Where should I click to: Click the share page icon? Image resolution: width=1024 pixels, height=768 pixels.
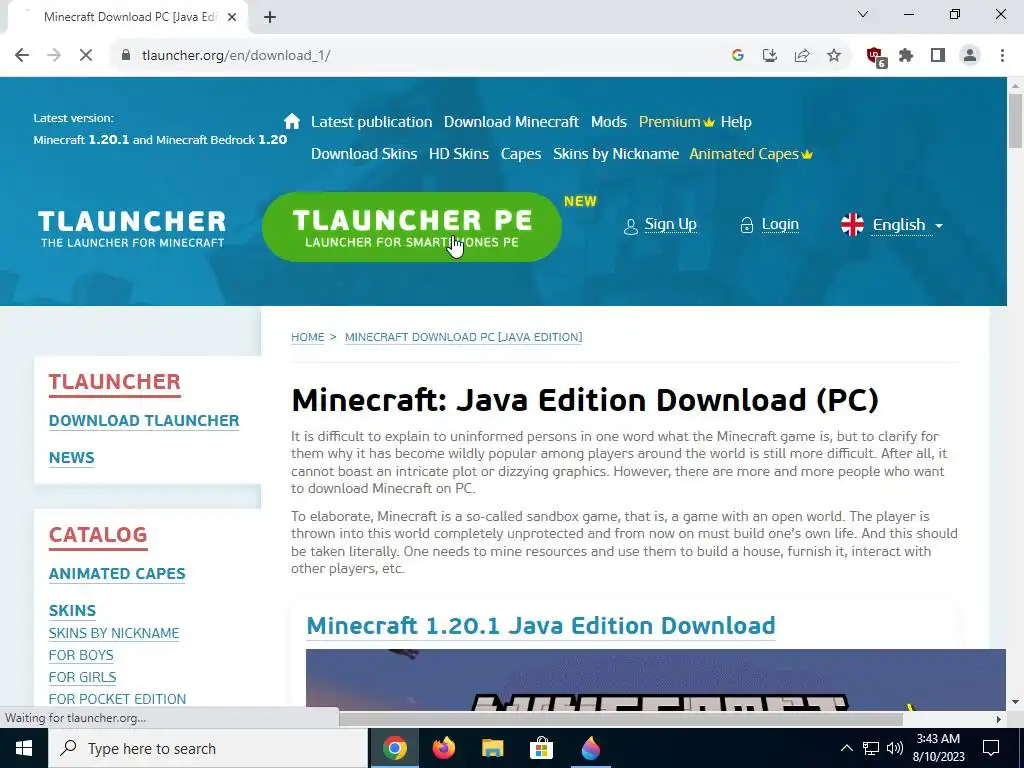[x=802, y=56]
